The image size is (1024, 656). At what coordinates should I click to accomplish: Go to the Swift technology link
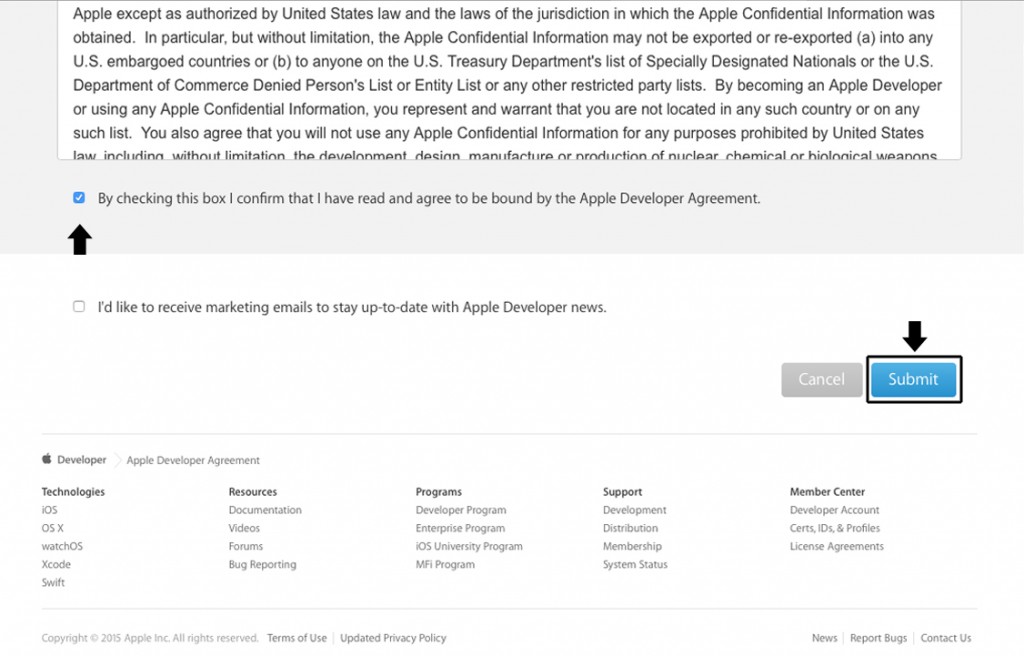coord(53,583)
